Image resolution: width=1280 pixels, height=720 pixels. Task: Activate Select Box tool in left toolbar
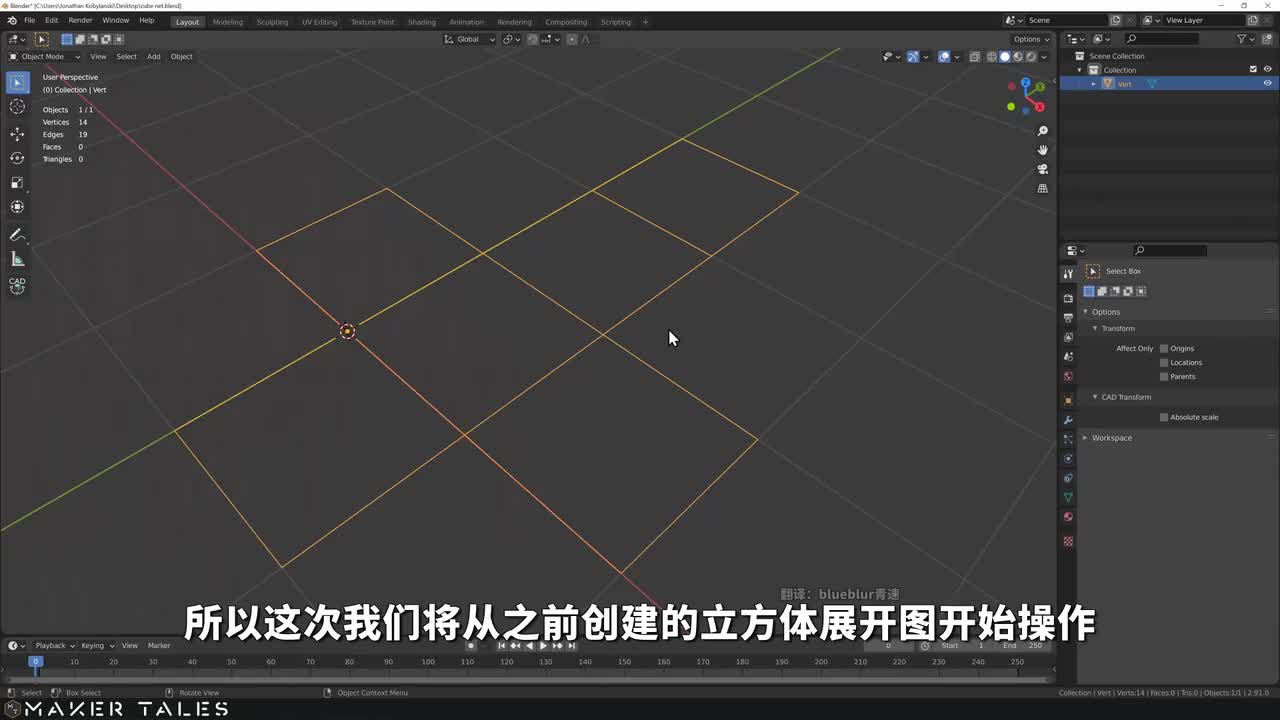tap(17, 82)
